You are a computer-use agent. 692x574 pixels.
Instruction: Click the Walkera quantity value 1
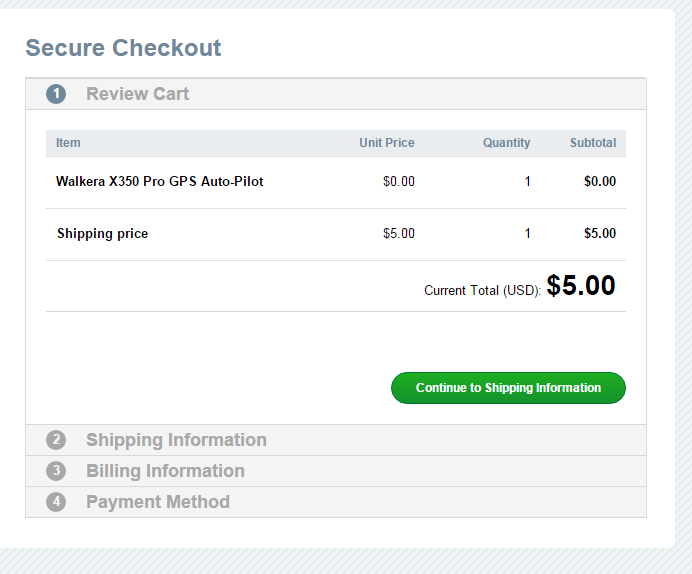click(527, 182)
